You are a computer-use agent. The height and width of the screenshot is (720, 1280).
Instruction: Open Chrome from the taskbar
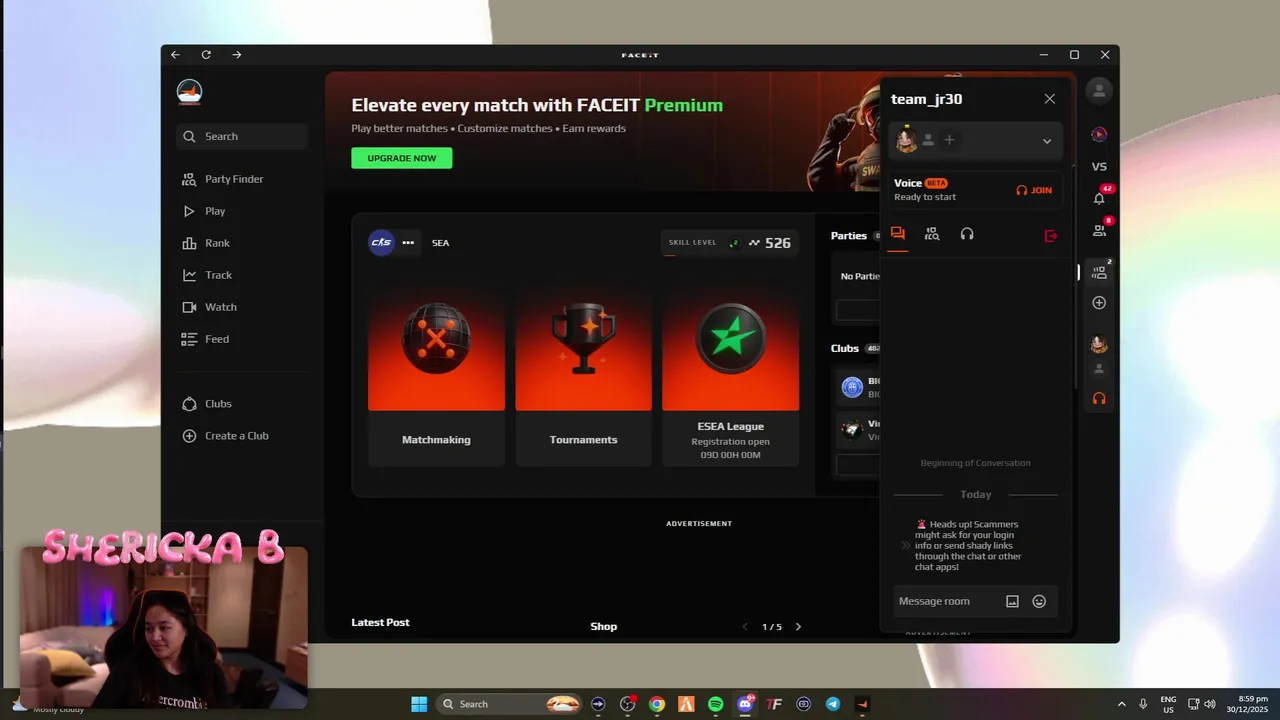point(657,704)
